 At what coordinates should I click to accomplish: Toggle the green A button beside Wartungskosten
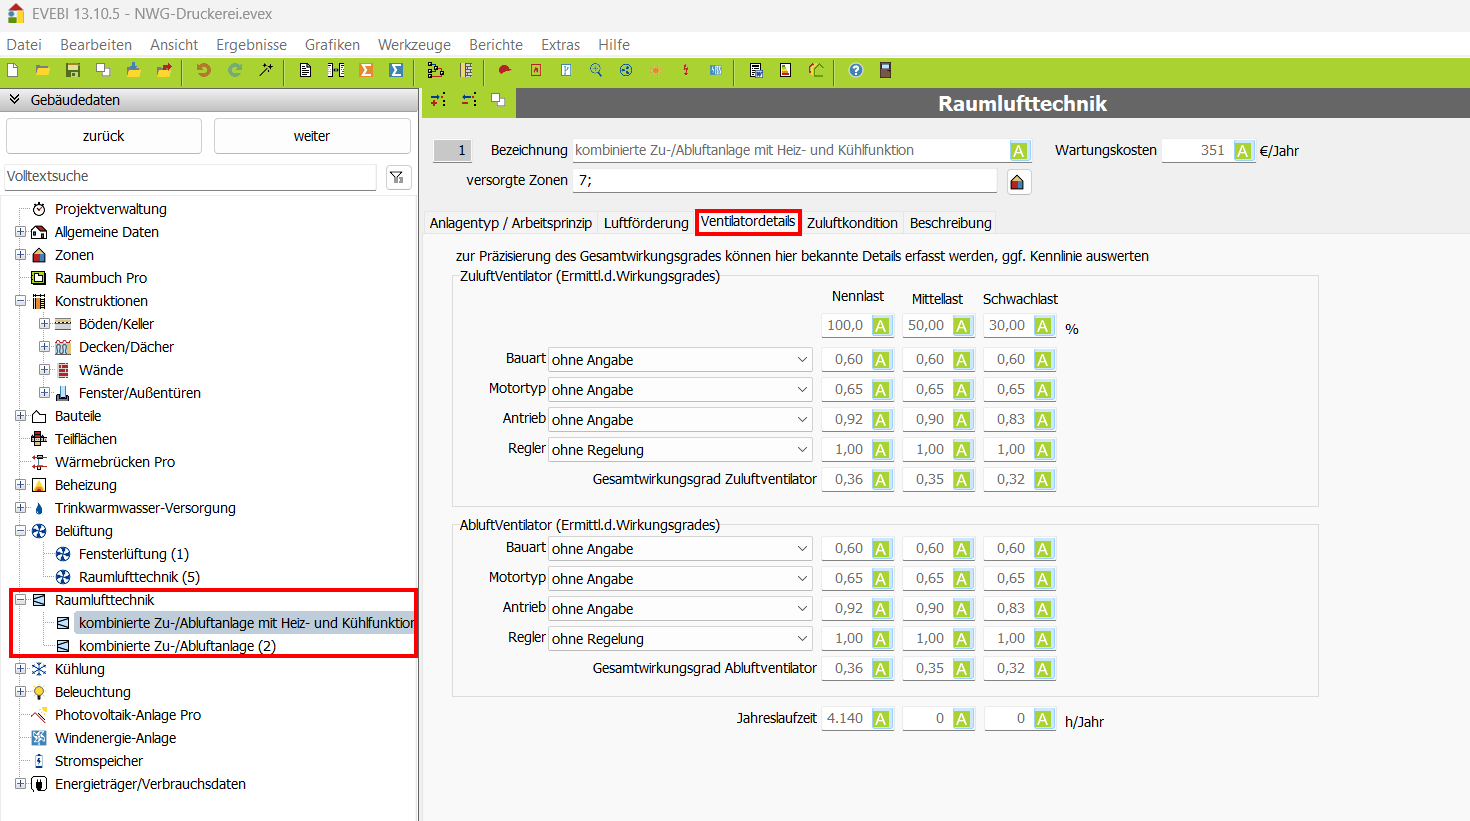1242,151
